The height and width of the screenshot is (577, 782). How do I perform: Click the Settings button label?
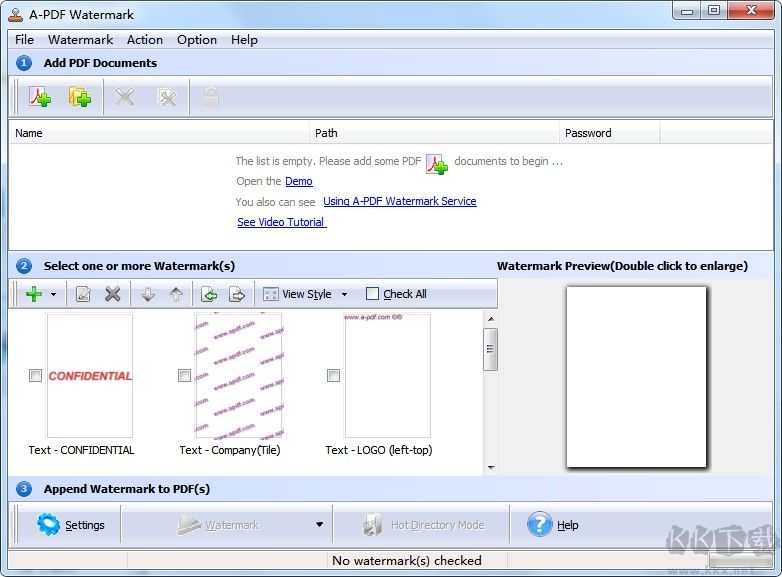tap(85, 525)
